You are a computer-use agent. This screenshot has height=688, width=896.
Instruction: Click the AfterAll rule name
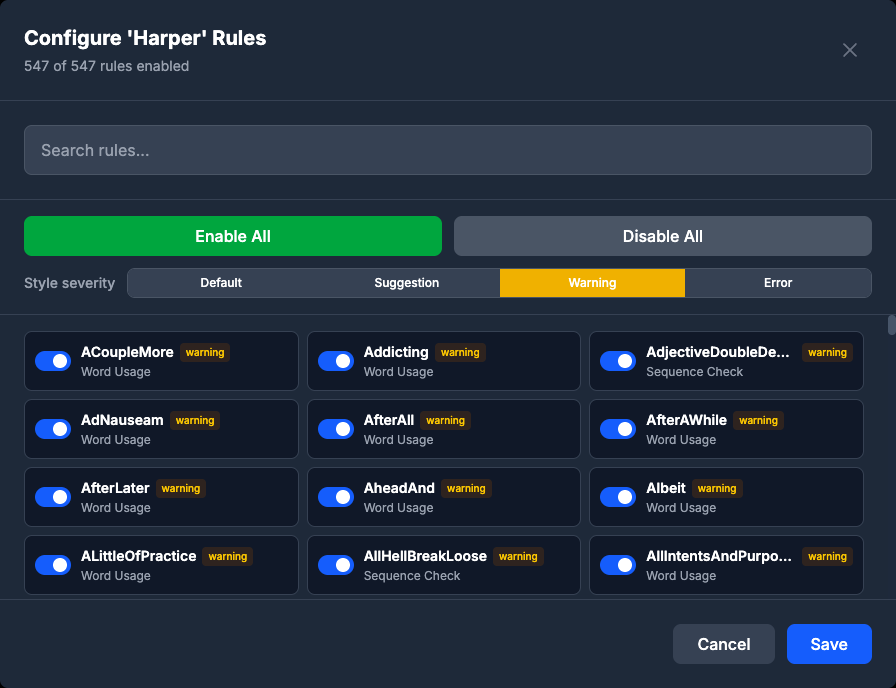click(389, 420)
